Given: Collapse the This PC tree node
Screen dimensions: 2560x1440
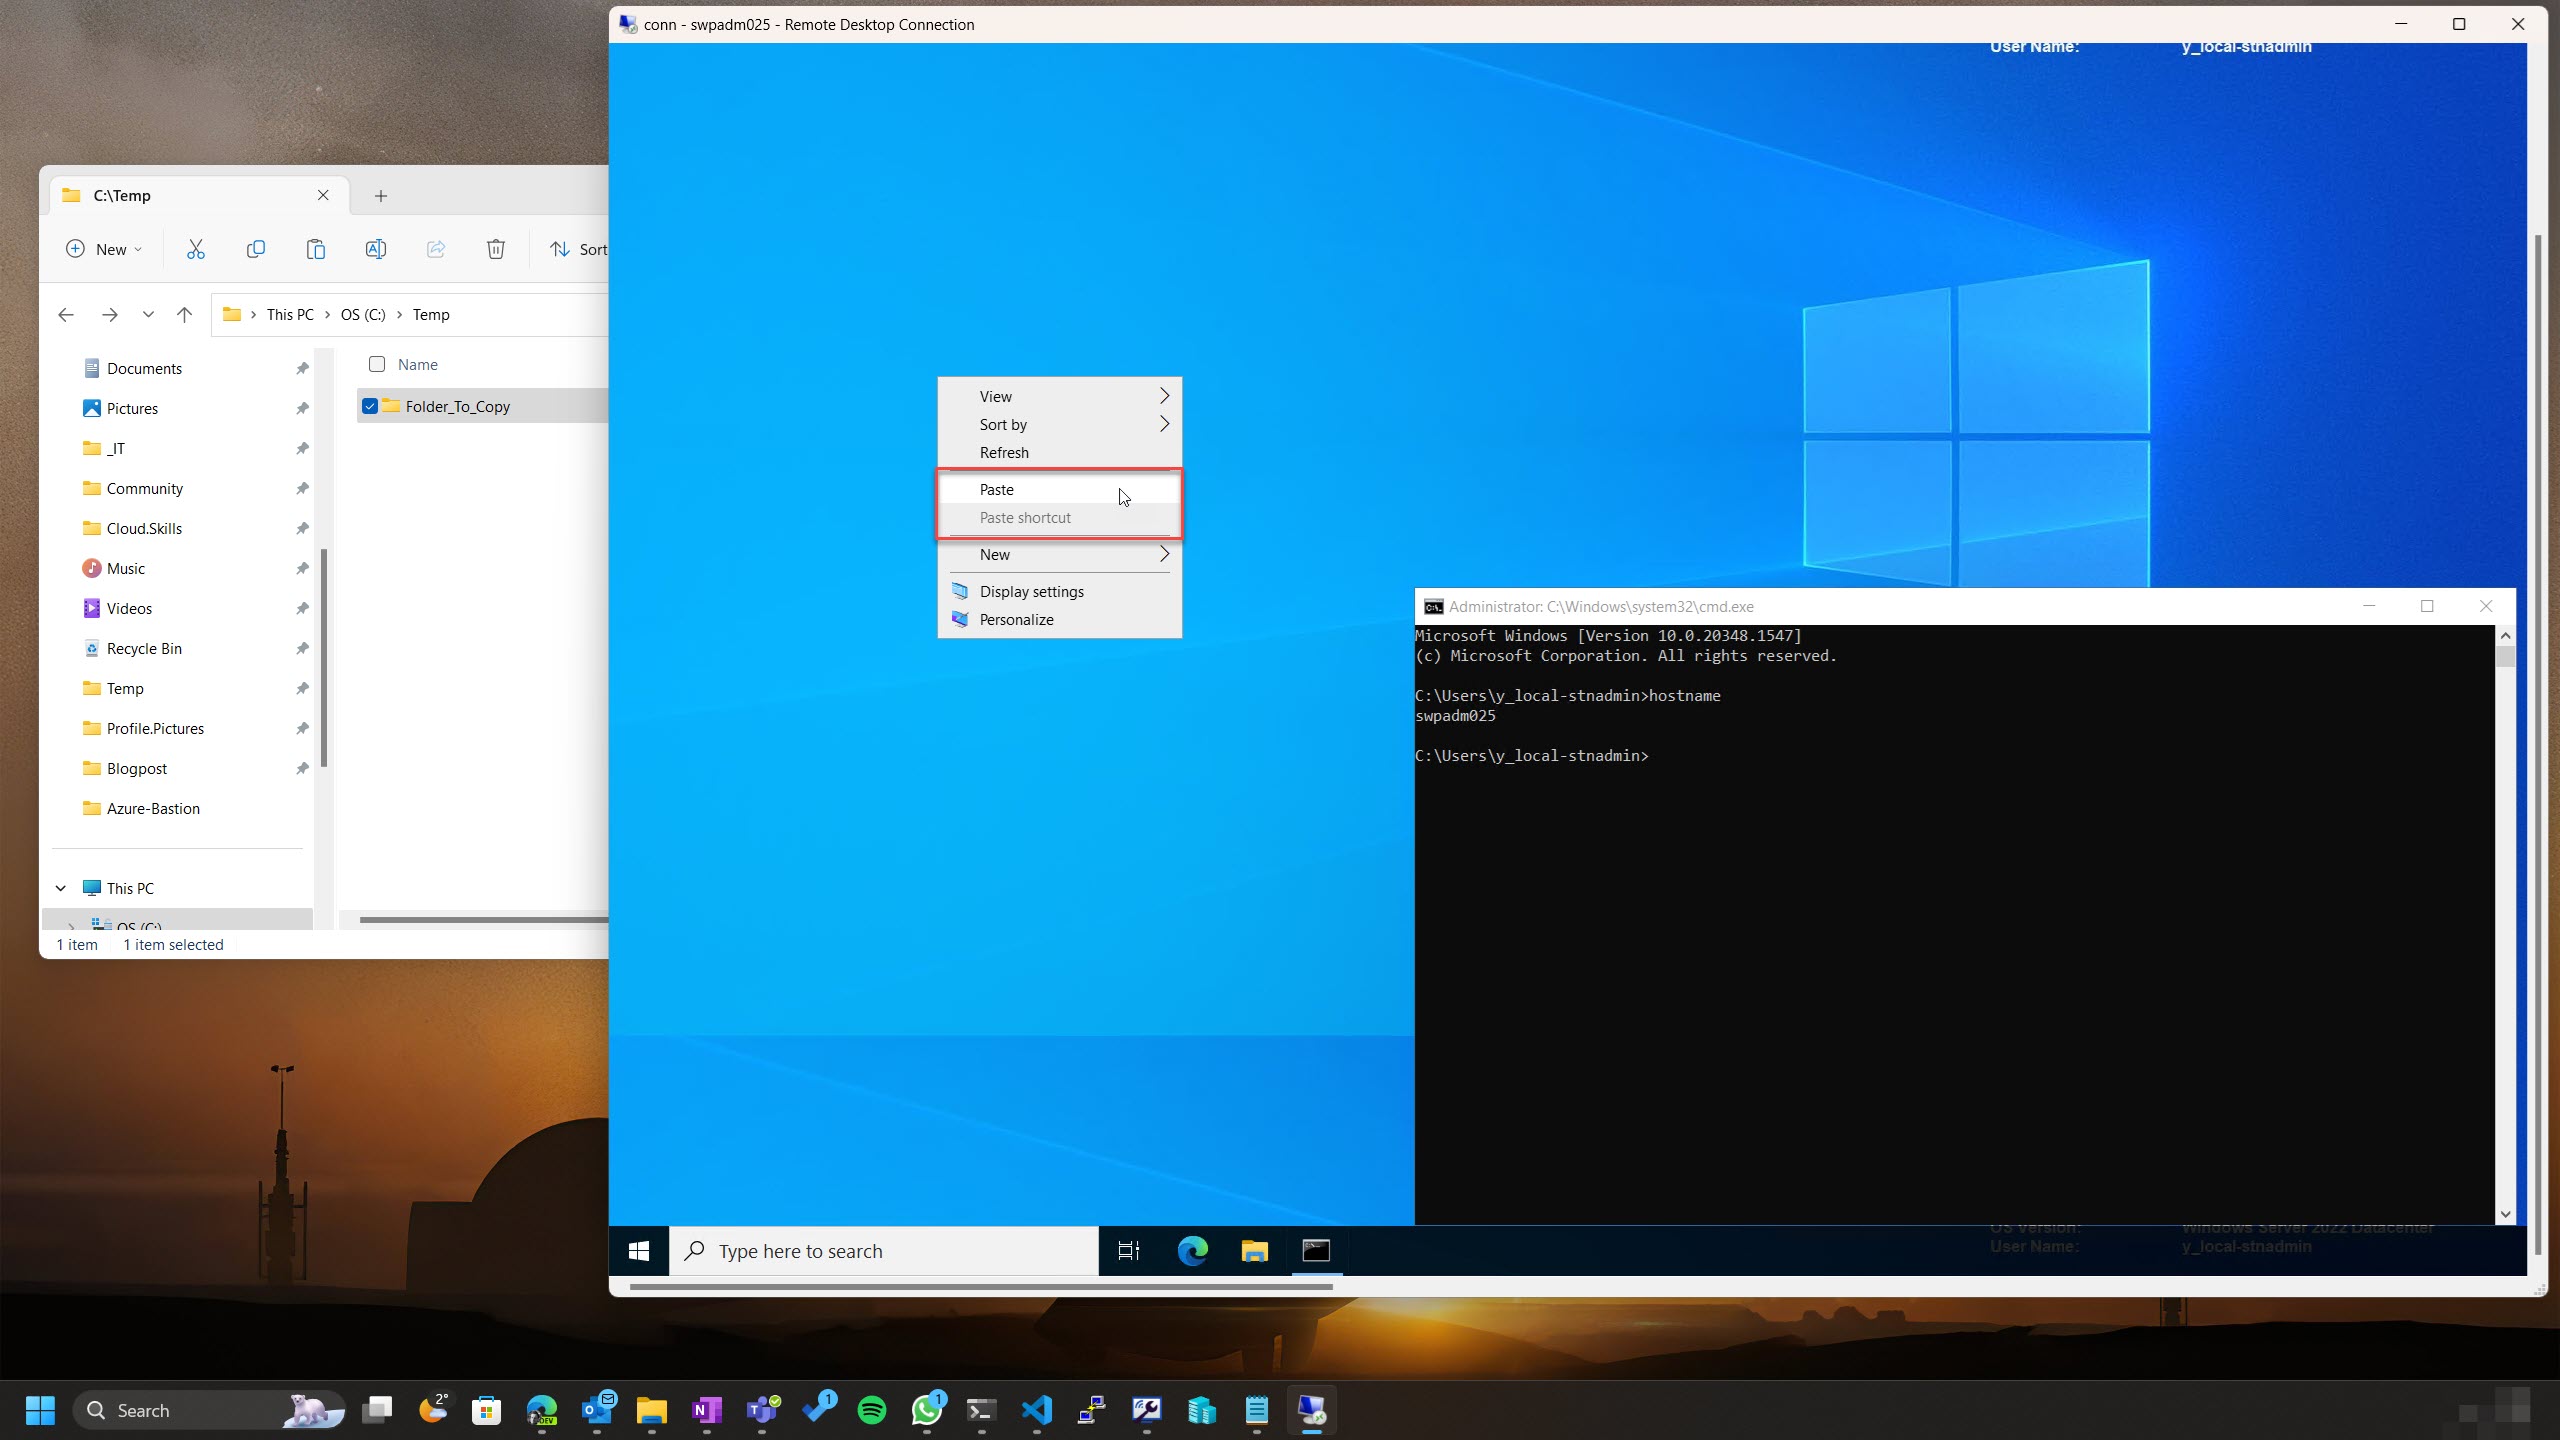Looking at the screenshot, I should 61,888.
